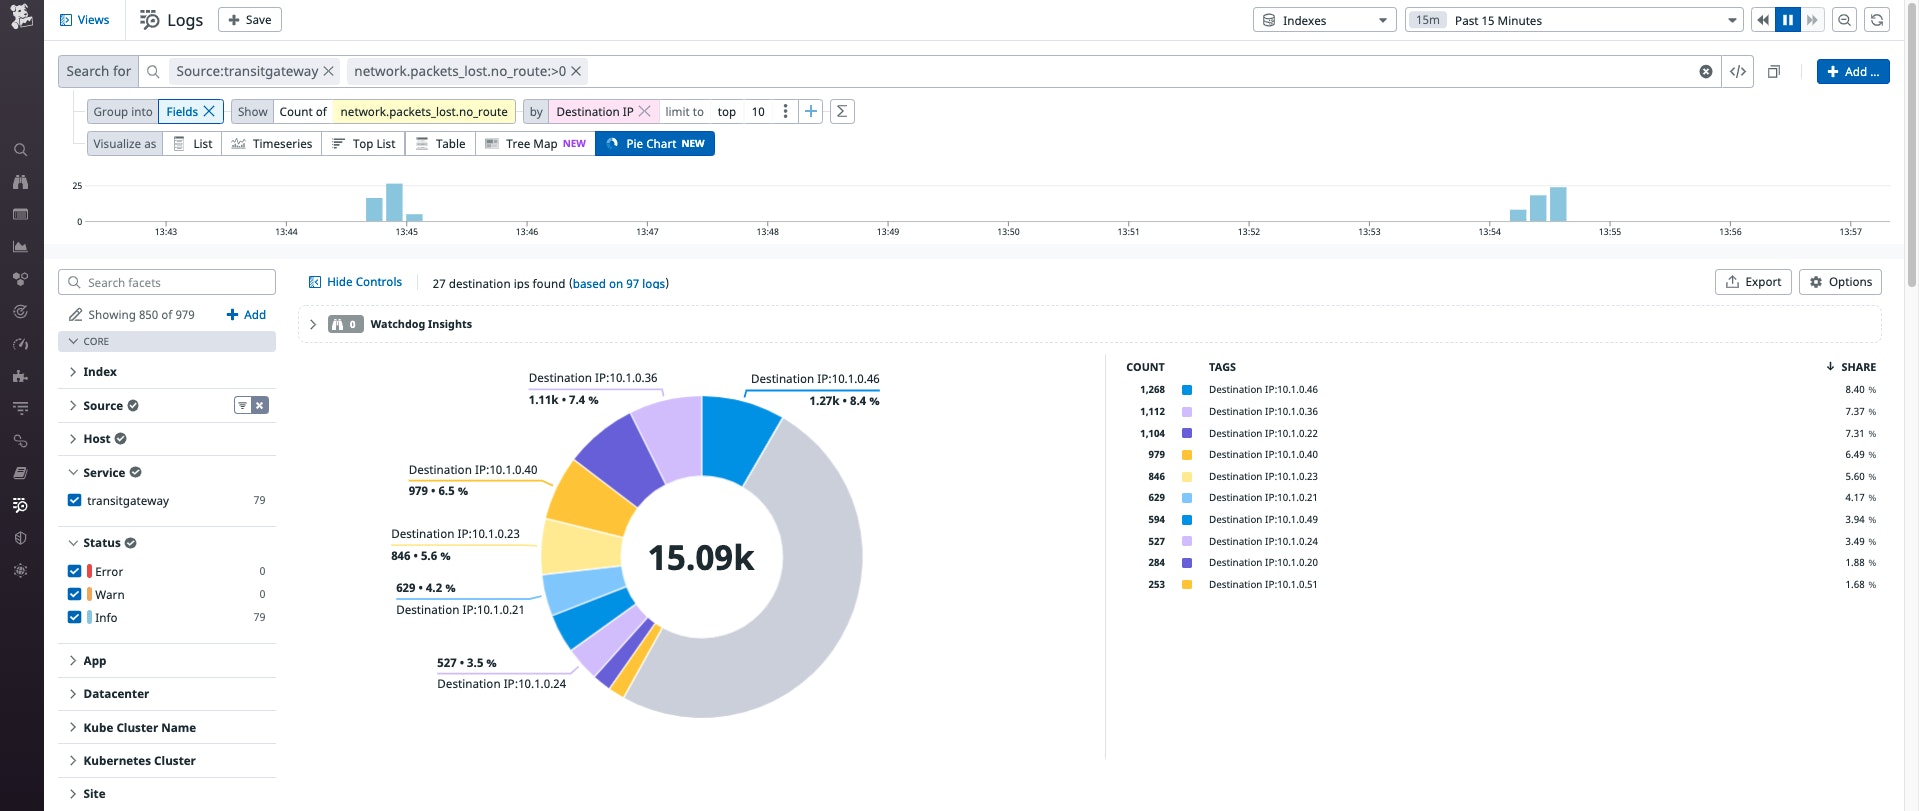The image size is (1919, 811).
Task: Click the refresh icon in top bar
Action: 1877,20
